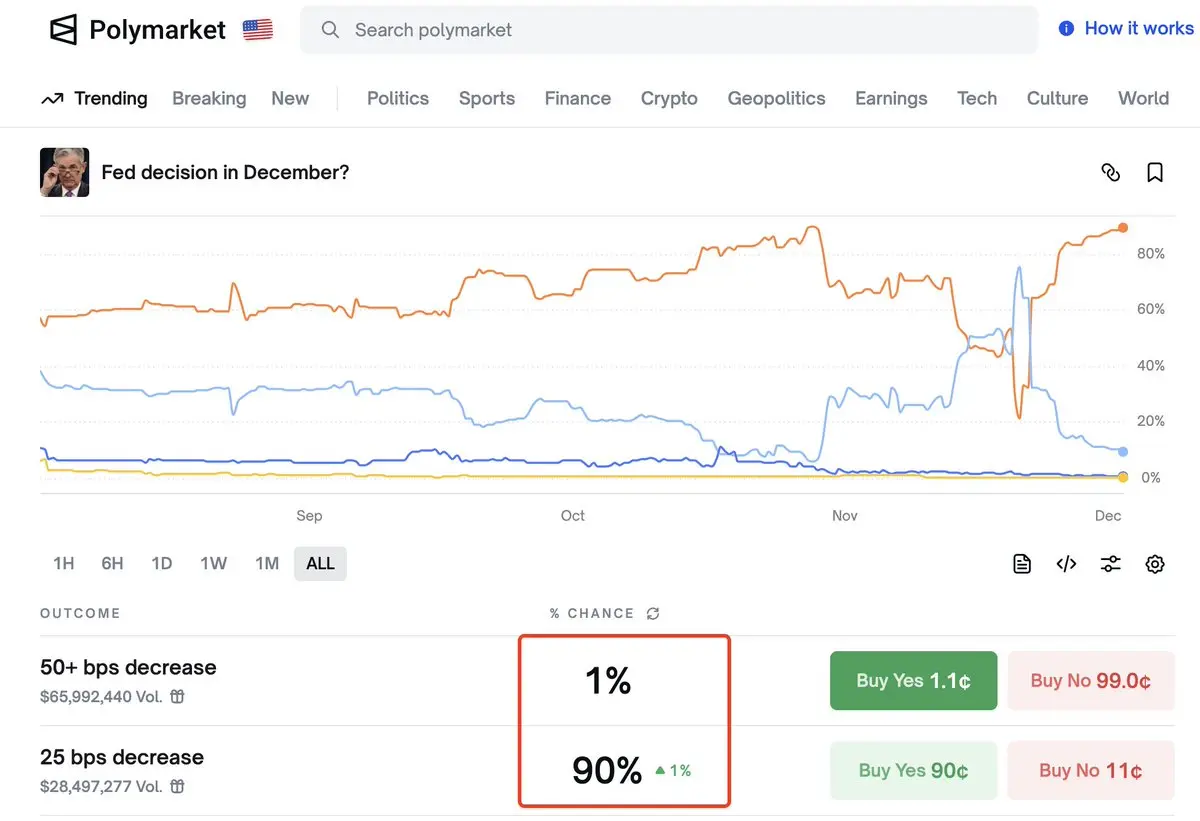Image resolution: width=1200 pixels, height=821 pixels.
Task: Switch to the Crypto tab
Action: click(669, 98)
